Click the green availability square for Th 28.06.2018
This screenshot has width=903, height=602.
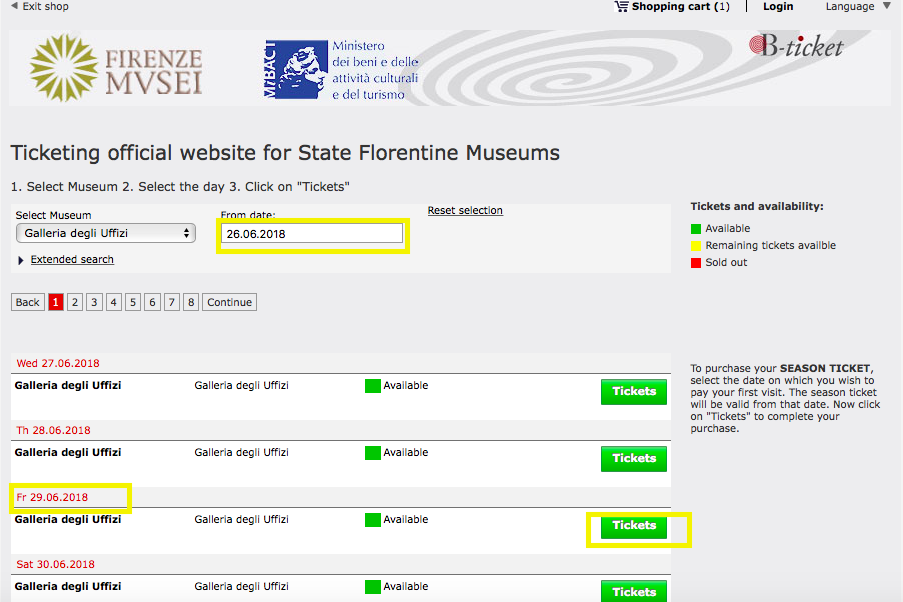(x=373, y=453)
